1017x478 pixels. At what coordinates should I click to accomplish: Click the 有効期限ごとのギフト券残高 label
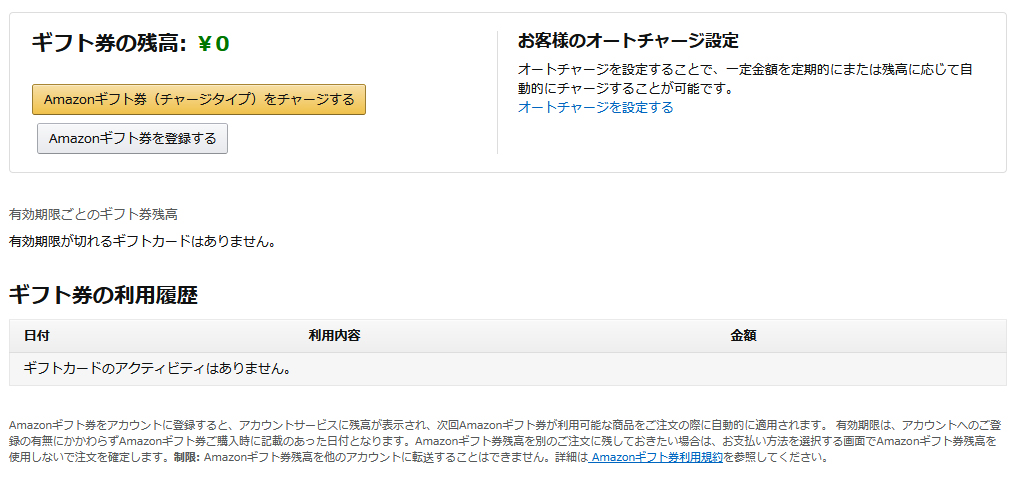point(93,215)
